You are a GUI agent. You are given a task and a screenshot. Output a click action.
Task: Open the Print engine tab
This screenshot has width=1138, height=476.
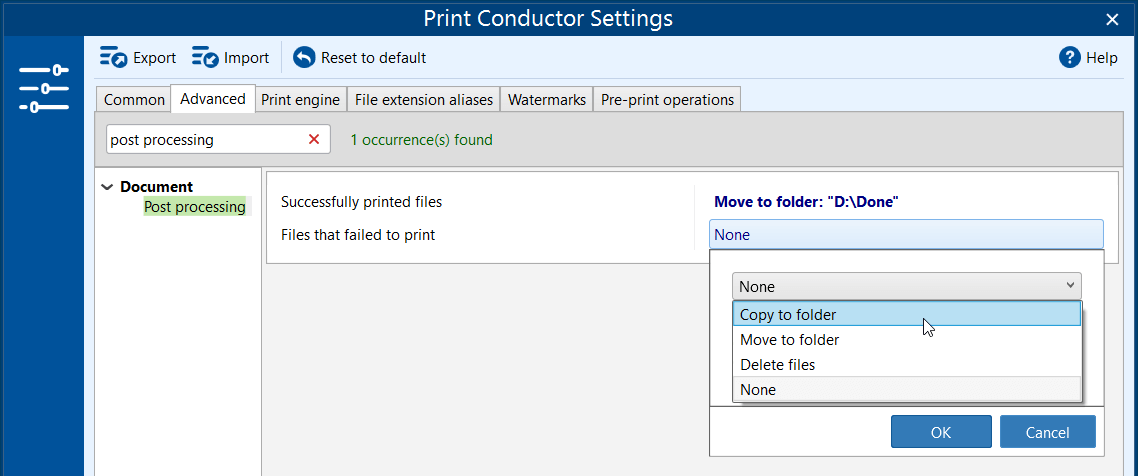pyautogui.click(x=301, y=100)
